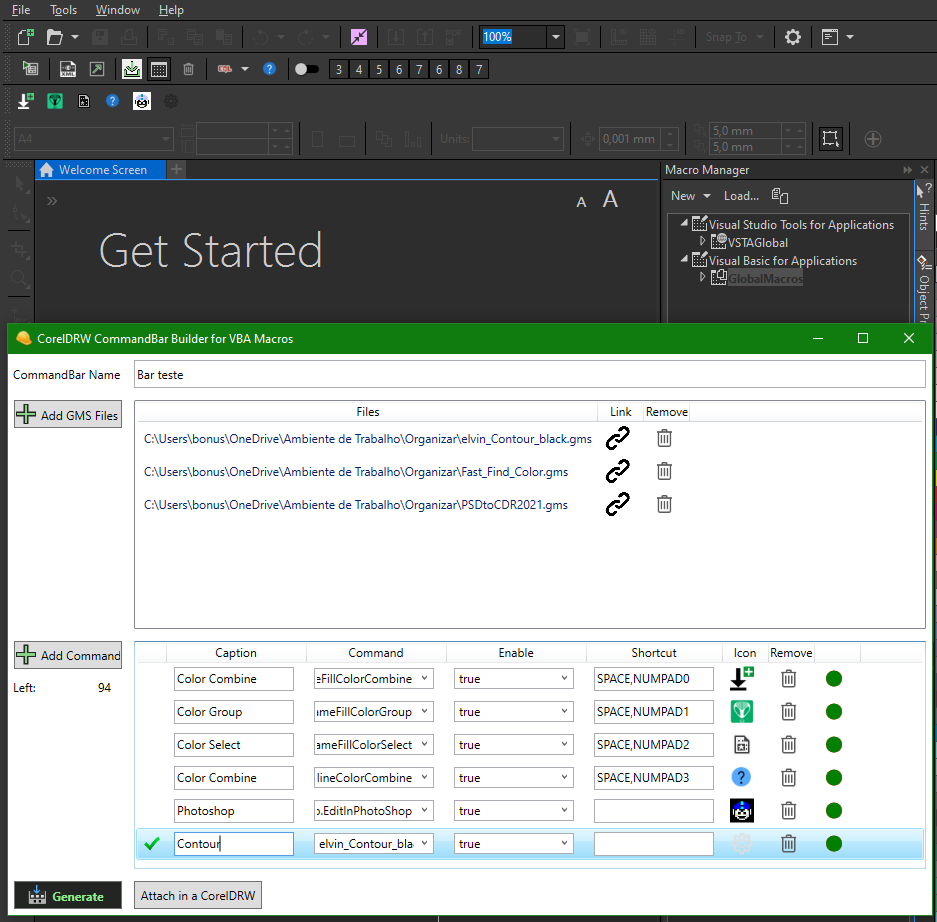Screen dimensions: 937x922
Task: Click the Add Command button
Action: (68, 655)
